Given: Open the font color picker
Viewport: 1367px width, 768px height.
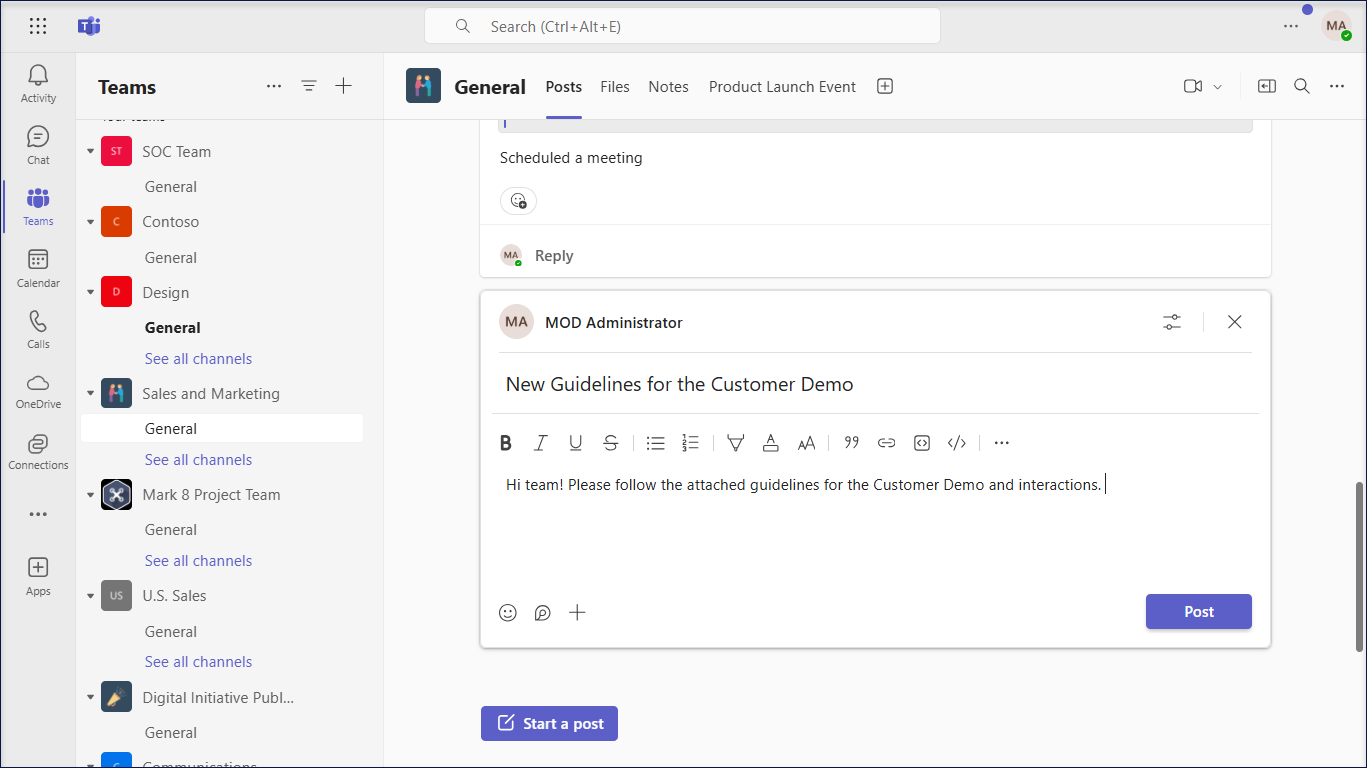Looking at the screenshot, I should pos(771,443).
